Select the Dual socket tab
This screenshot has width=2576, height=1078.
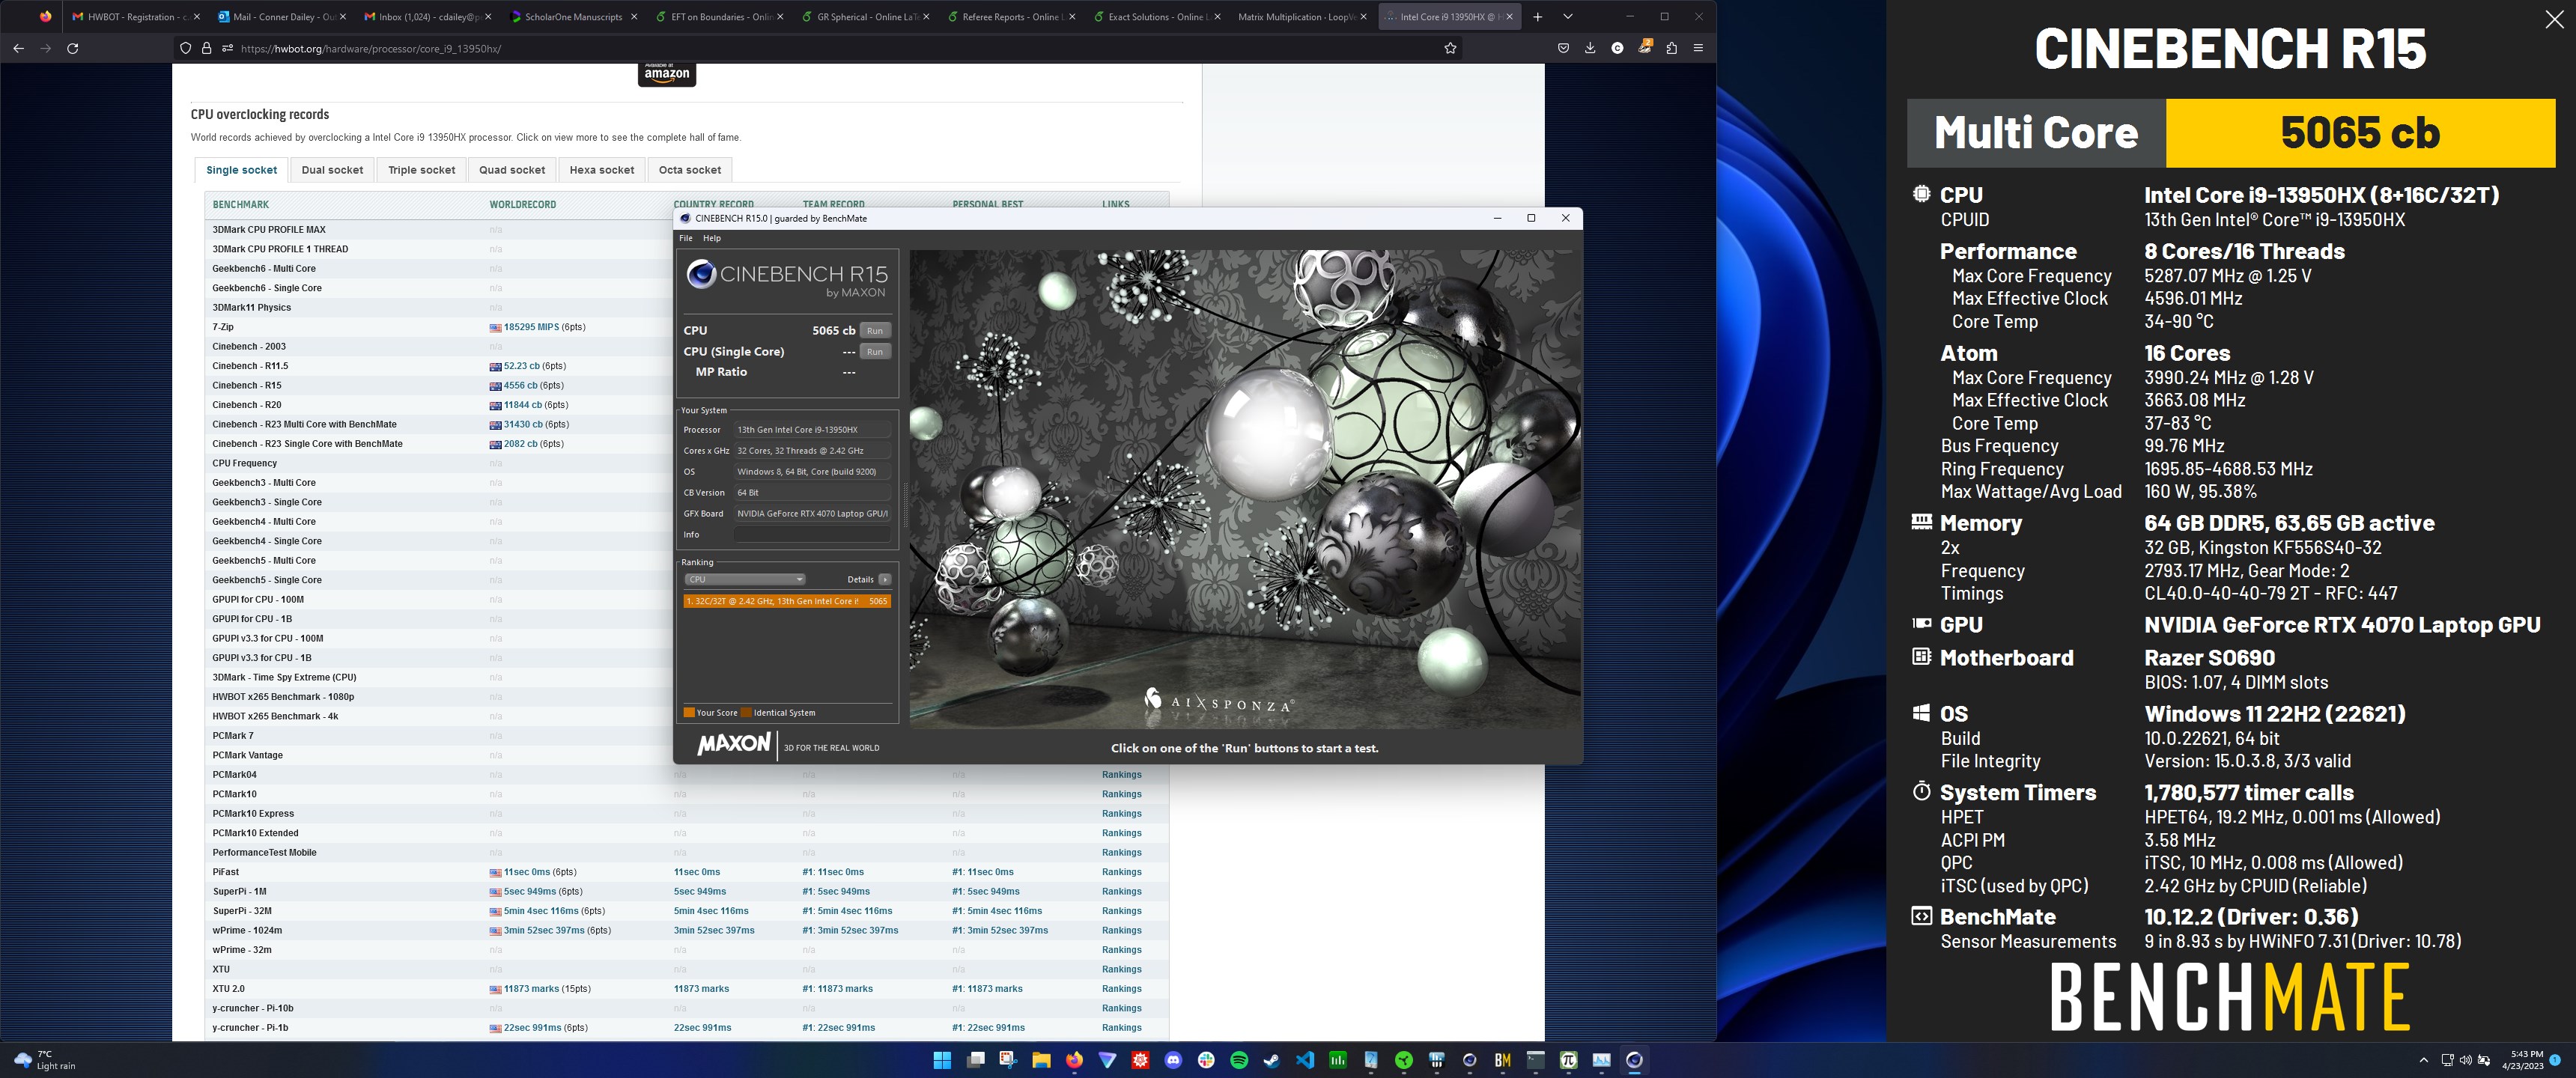tap(332, 170)
